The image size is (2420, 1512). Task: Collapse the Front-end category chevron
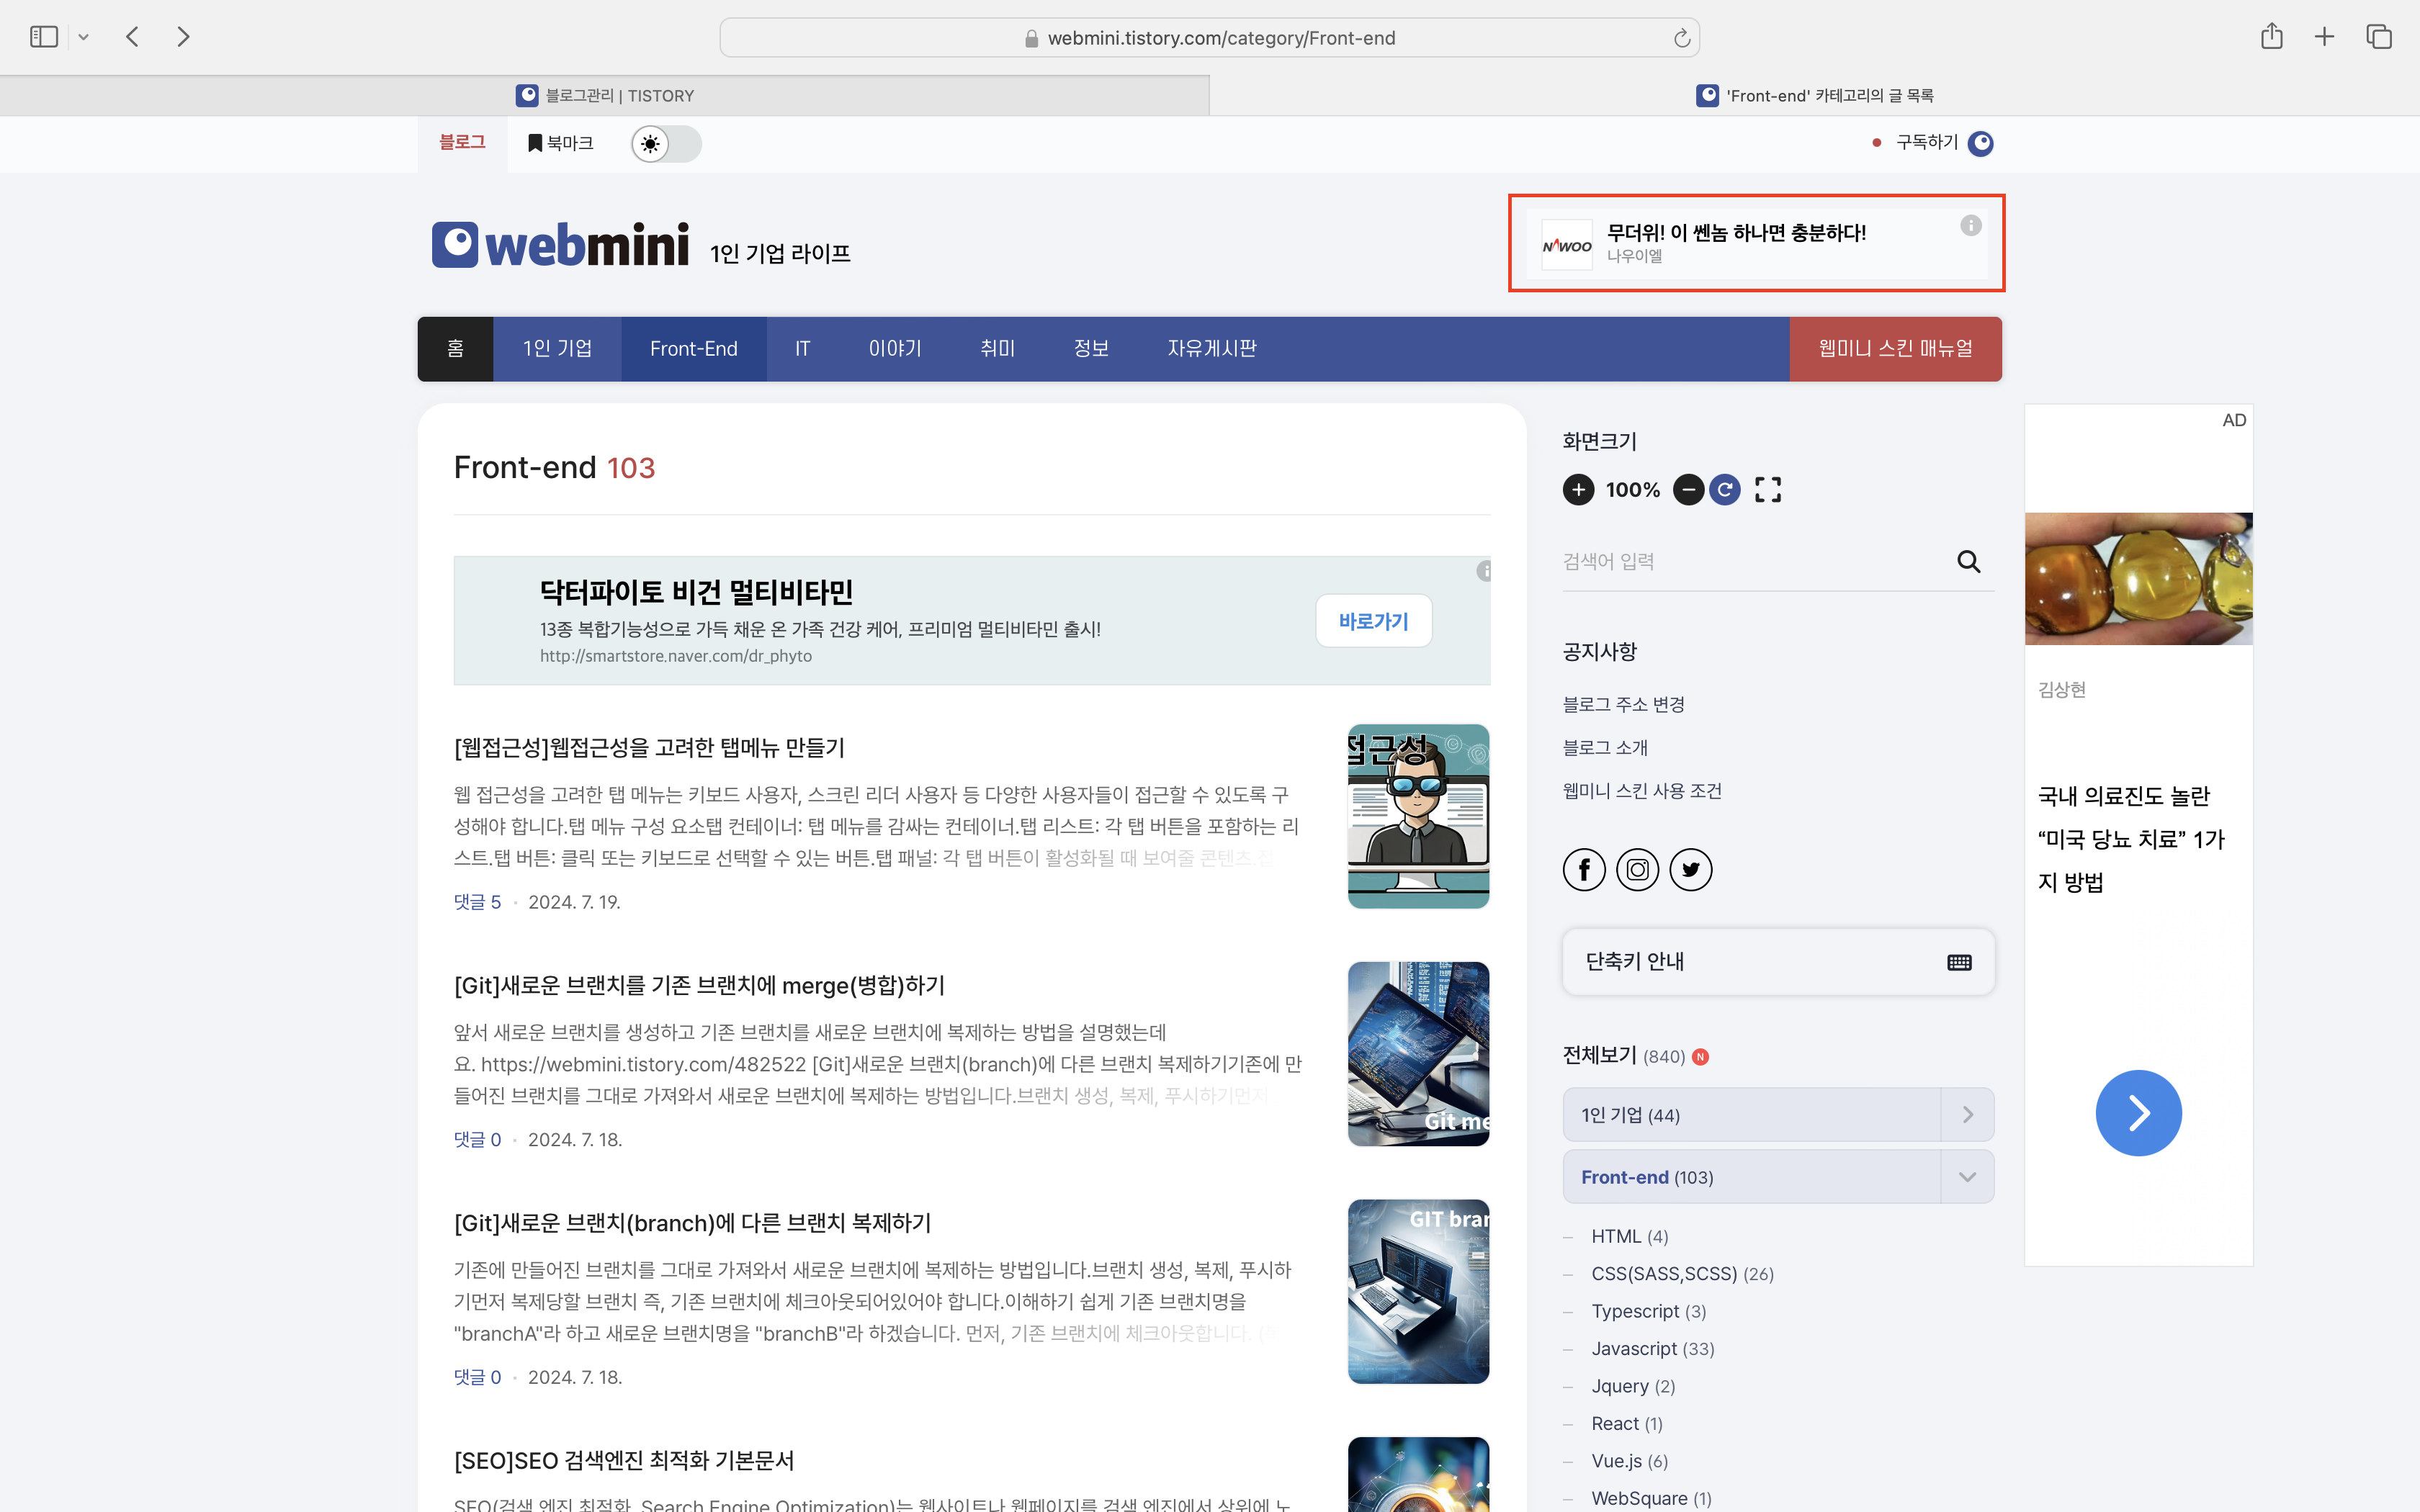coord(1967,1177)
